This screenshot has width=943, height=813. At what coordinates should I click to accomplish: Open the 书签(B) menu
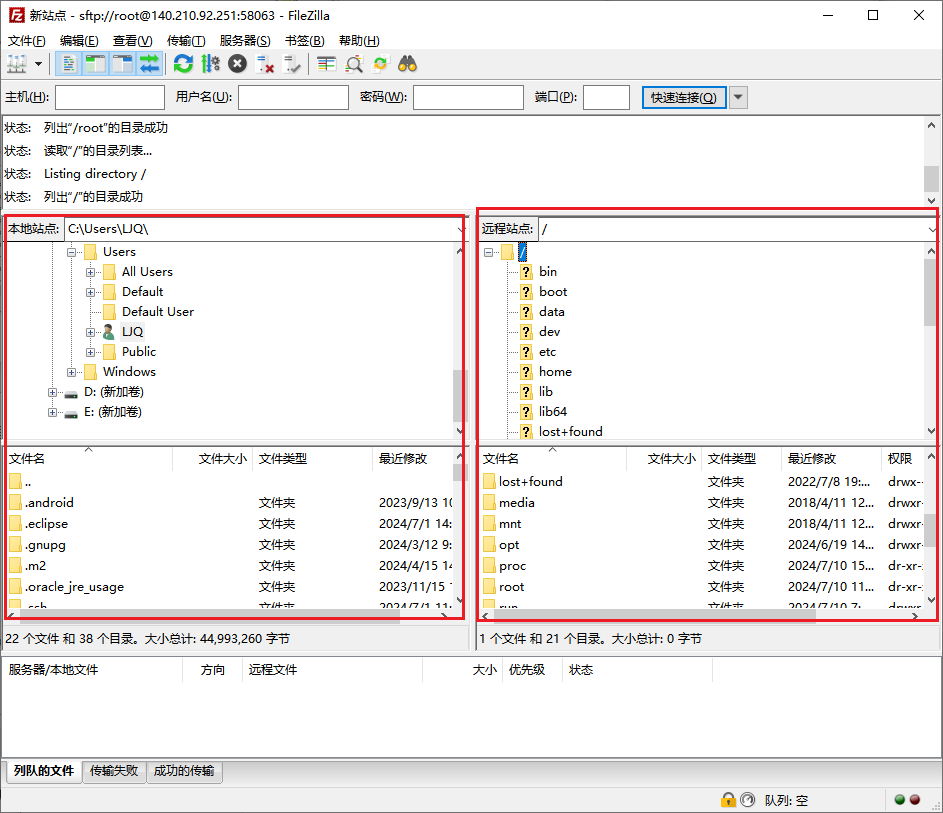(x=304, y=40)
